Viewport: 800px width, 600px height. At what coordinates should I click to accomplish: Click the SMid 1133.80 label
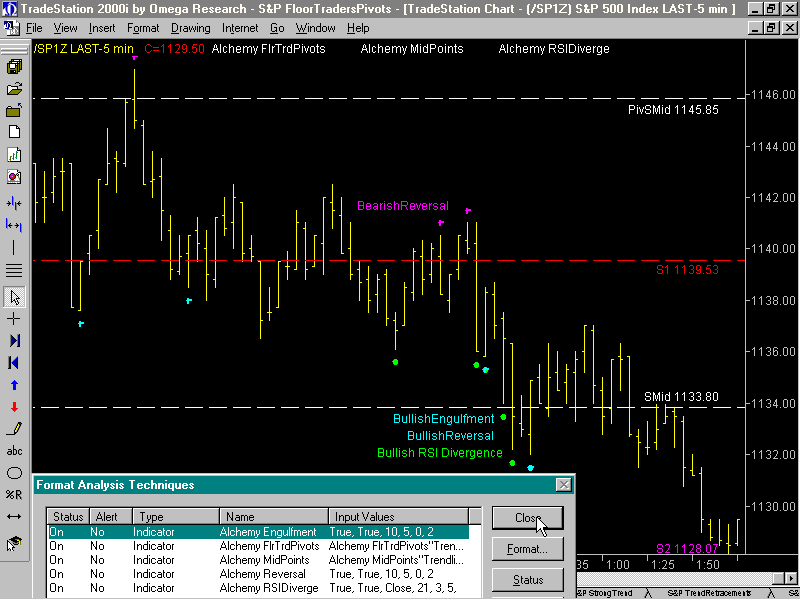click(x=681, y=396)
